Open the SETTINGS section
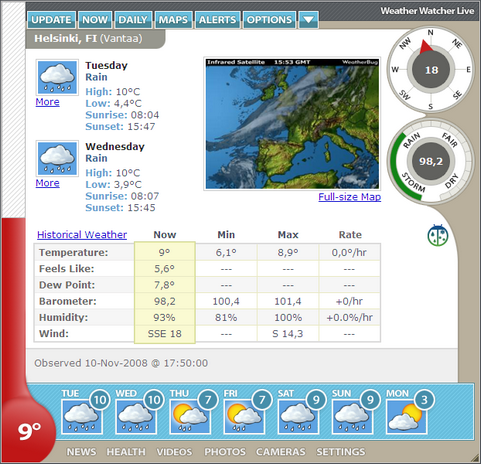481x464 pixels. (x=341, y=452)
